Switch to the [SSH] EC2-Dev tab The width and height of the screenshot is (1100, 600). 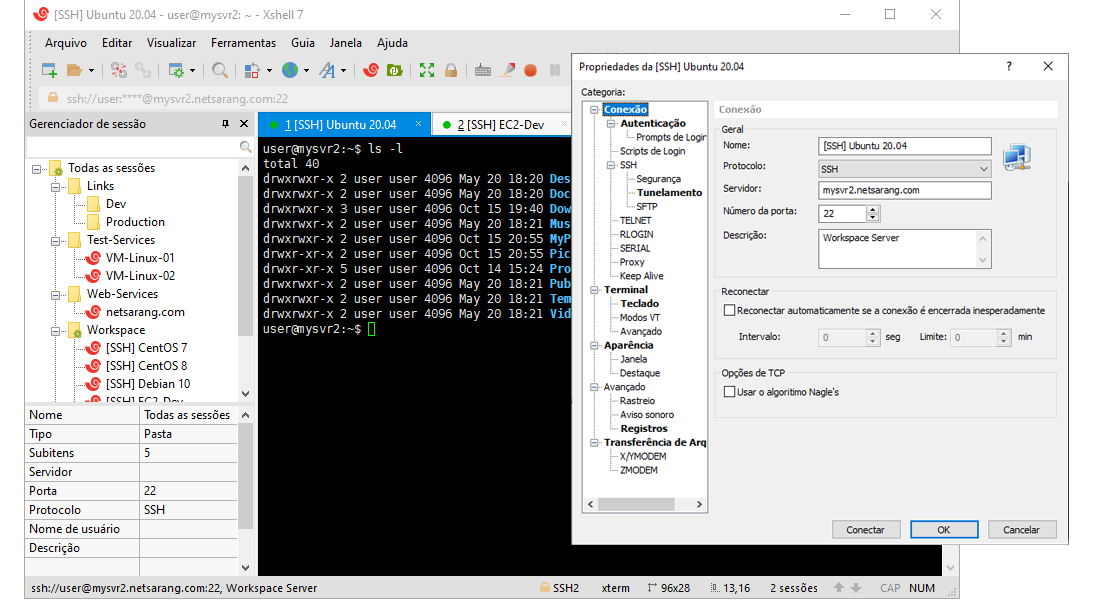(x=501, y=125)
